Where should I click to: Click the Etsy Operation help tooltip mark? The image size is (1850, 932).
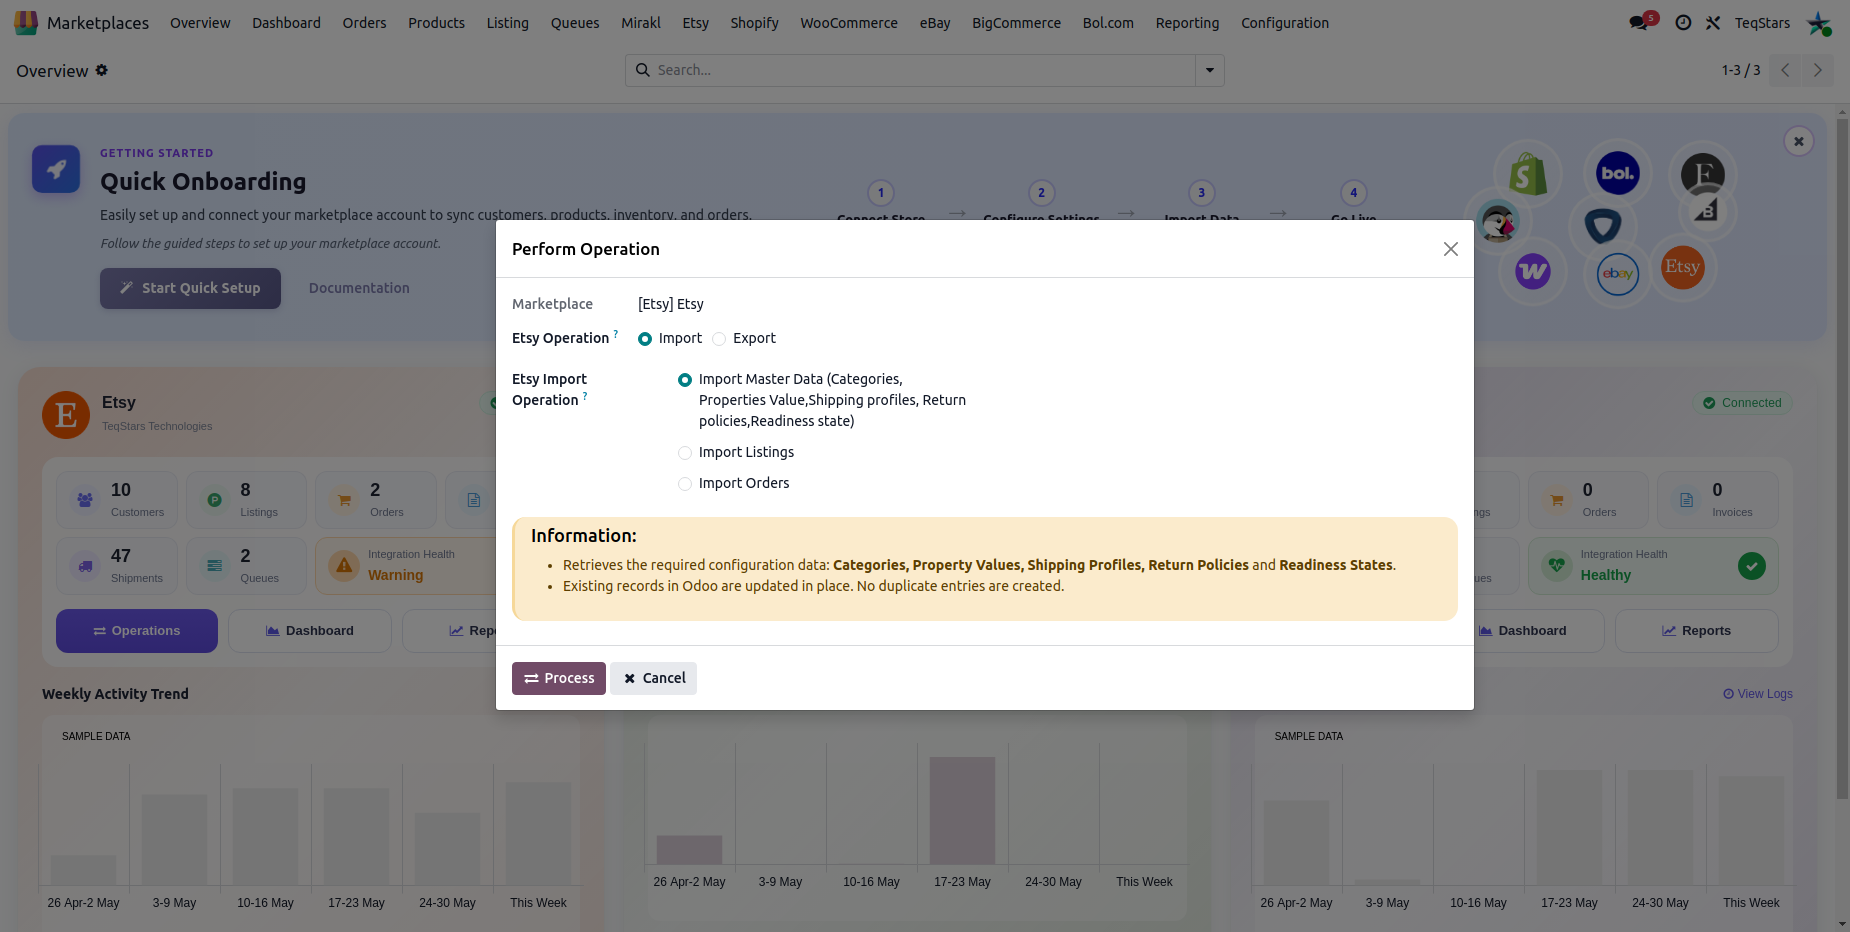point(615,333)
